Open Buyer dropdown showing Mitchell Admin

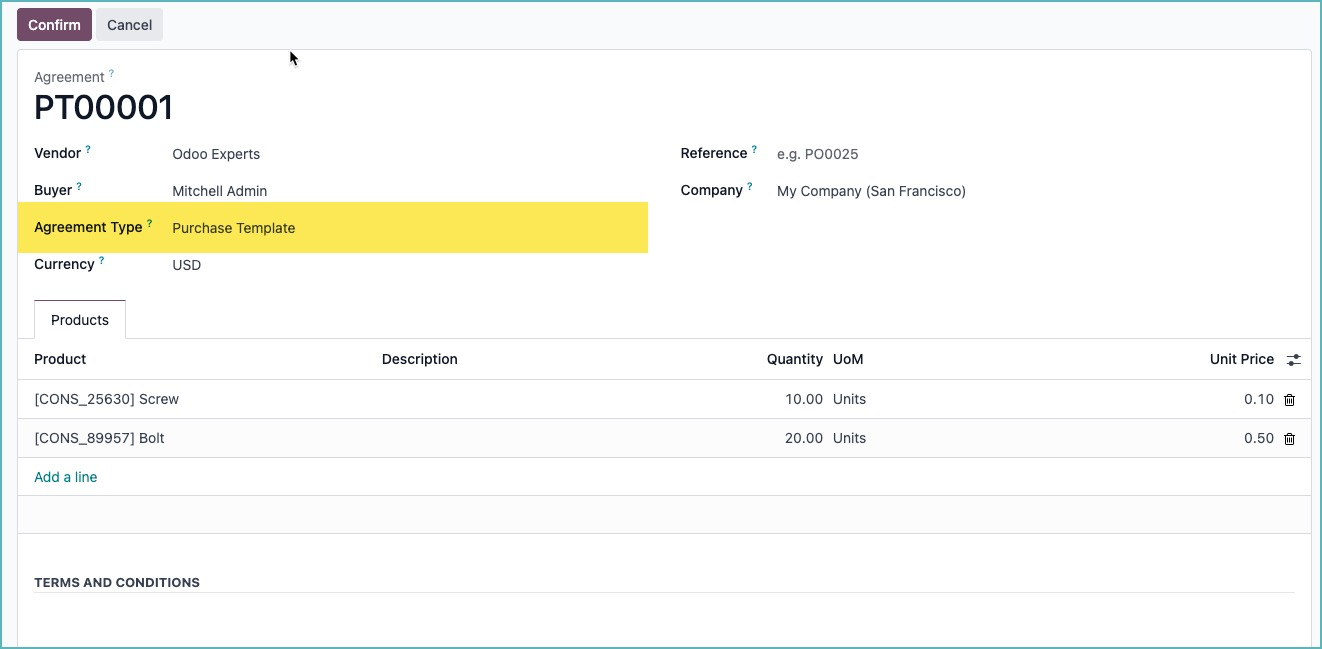(400, 192)
